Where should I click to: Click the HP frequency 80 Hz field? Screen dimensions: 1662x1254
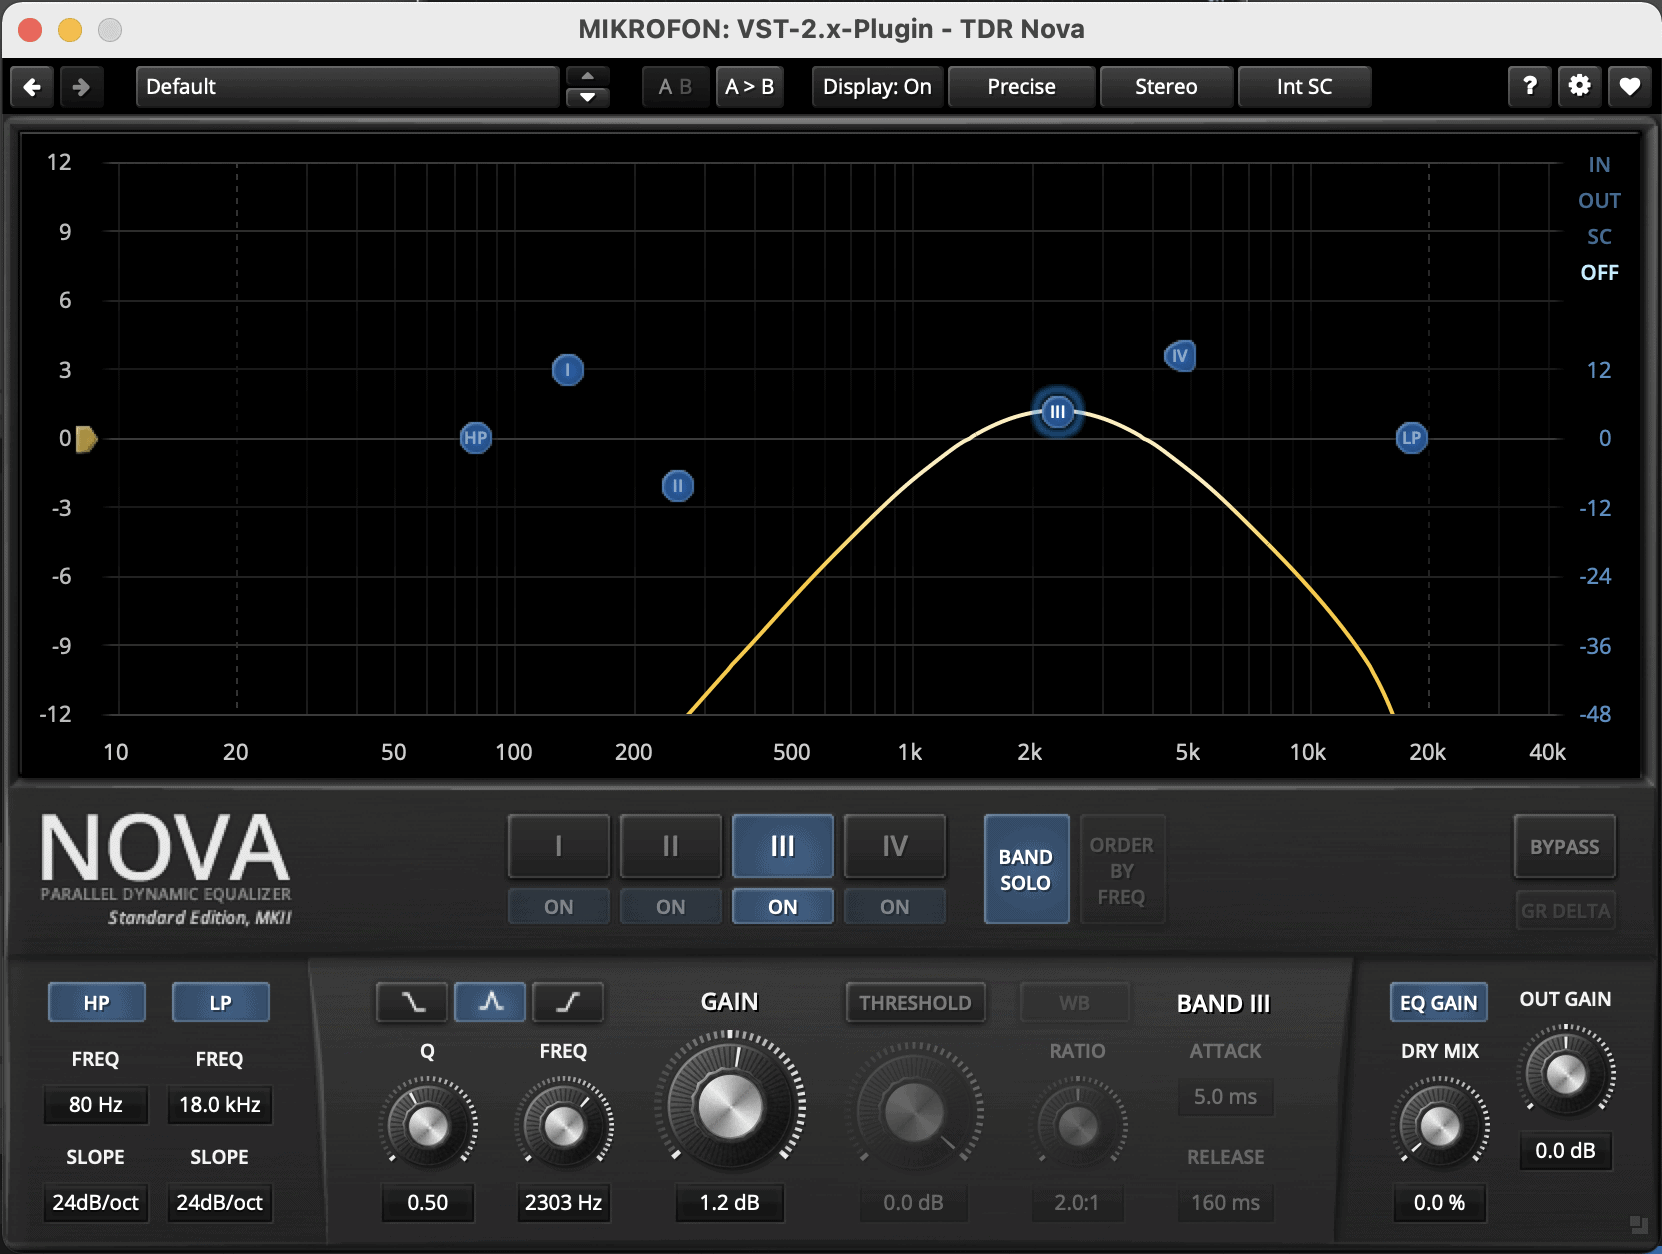pyautogui.click(x=96, y=1105)
